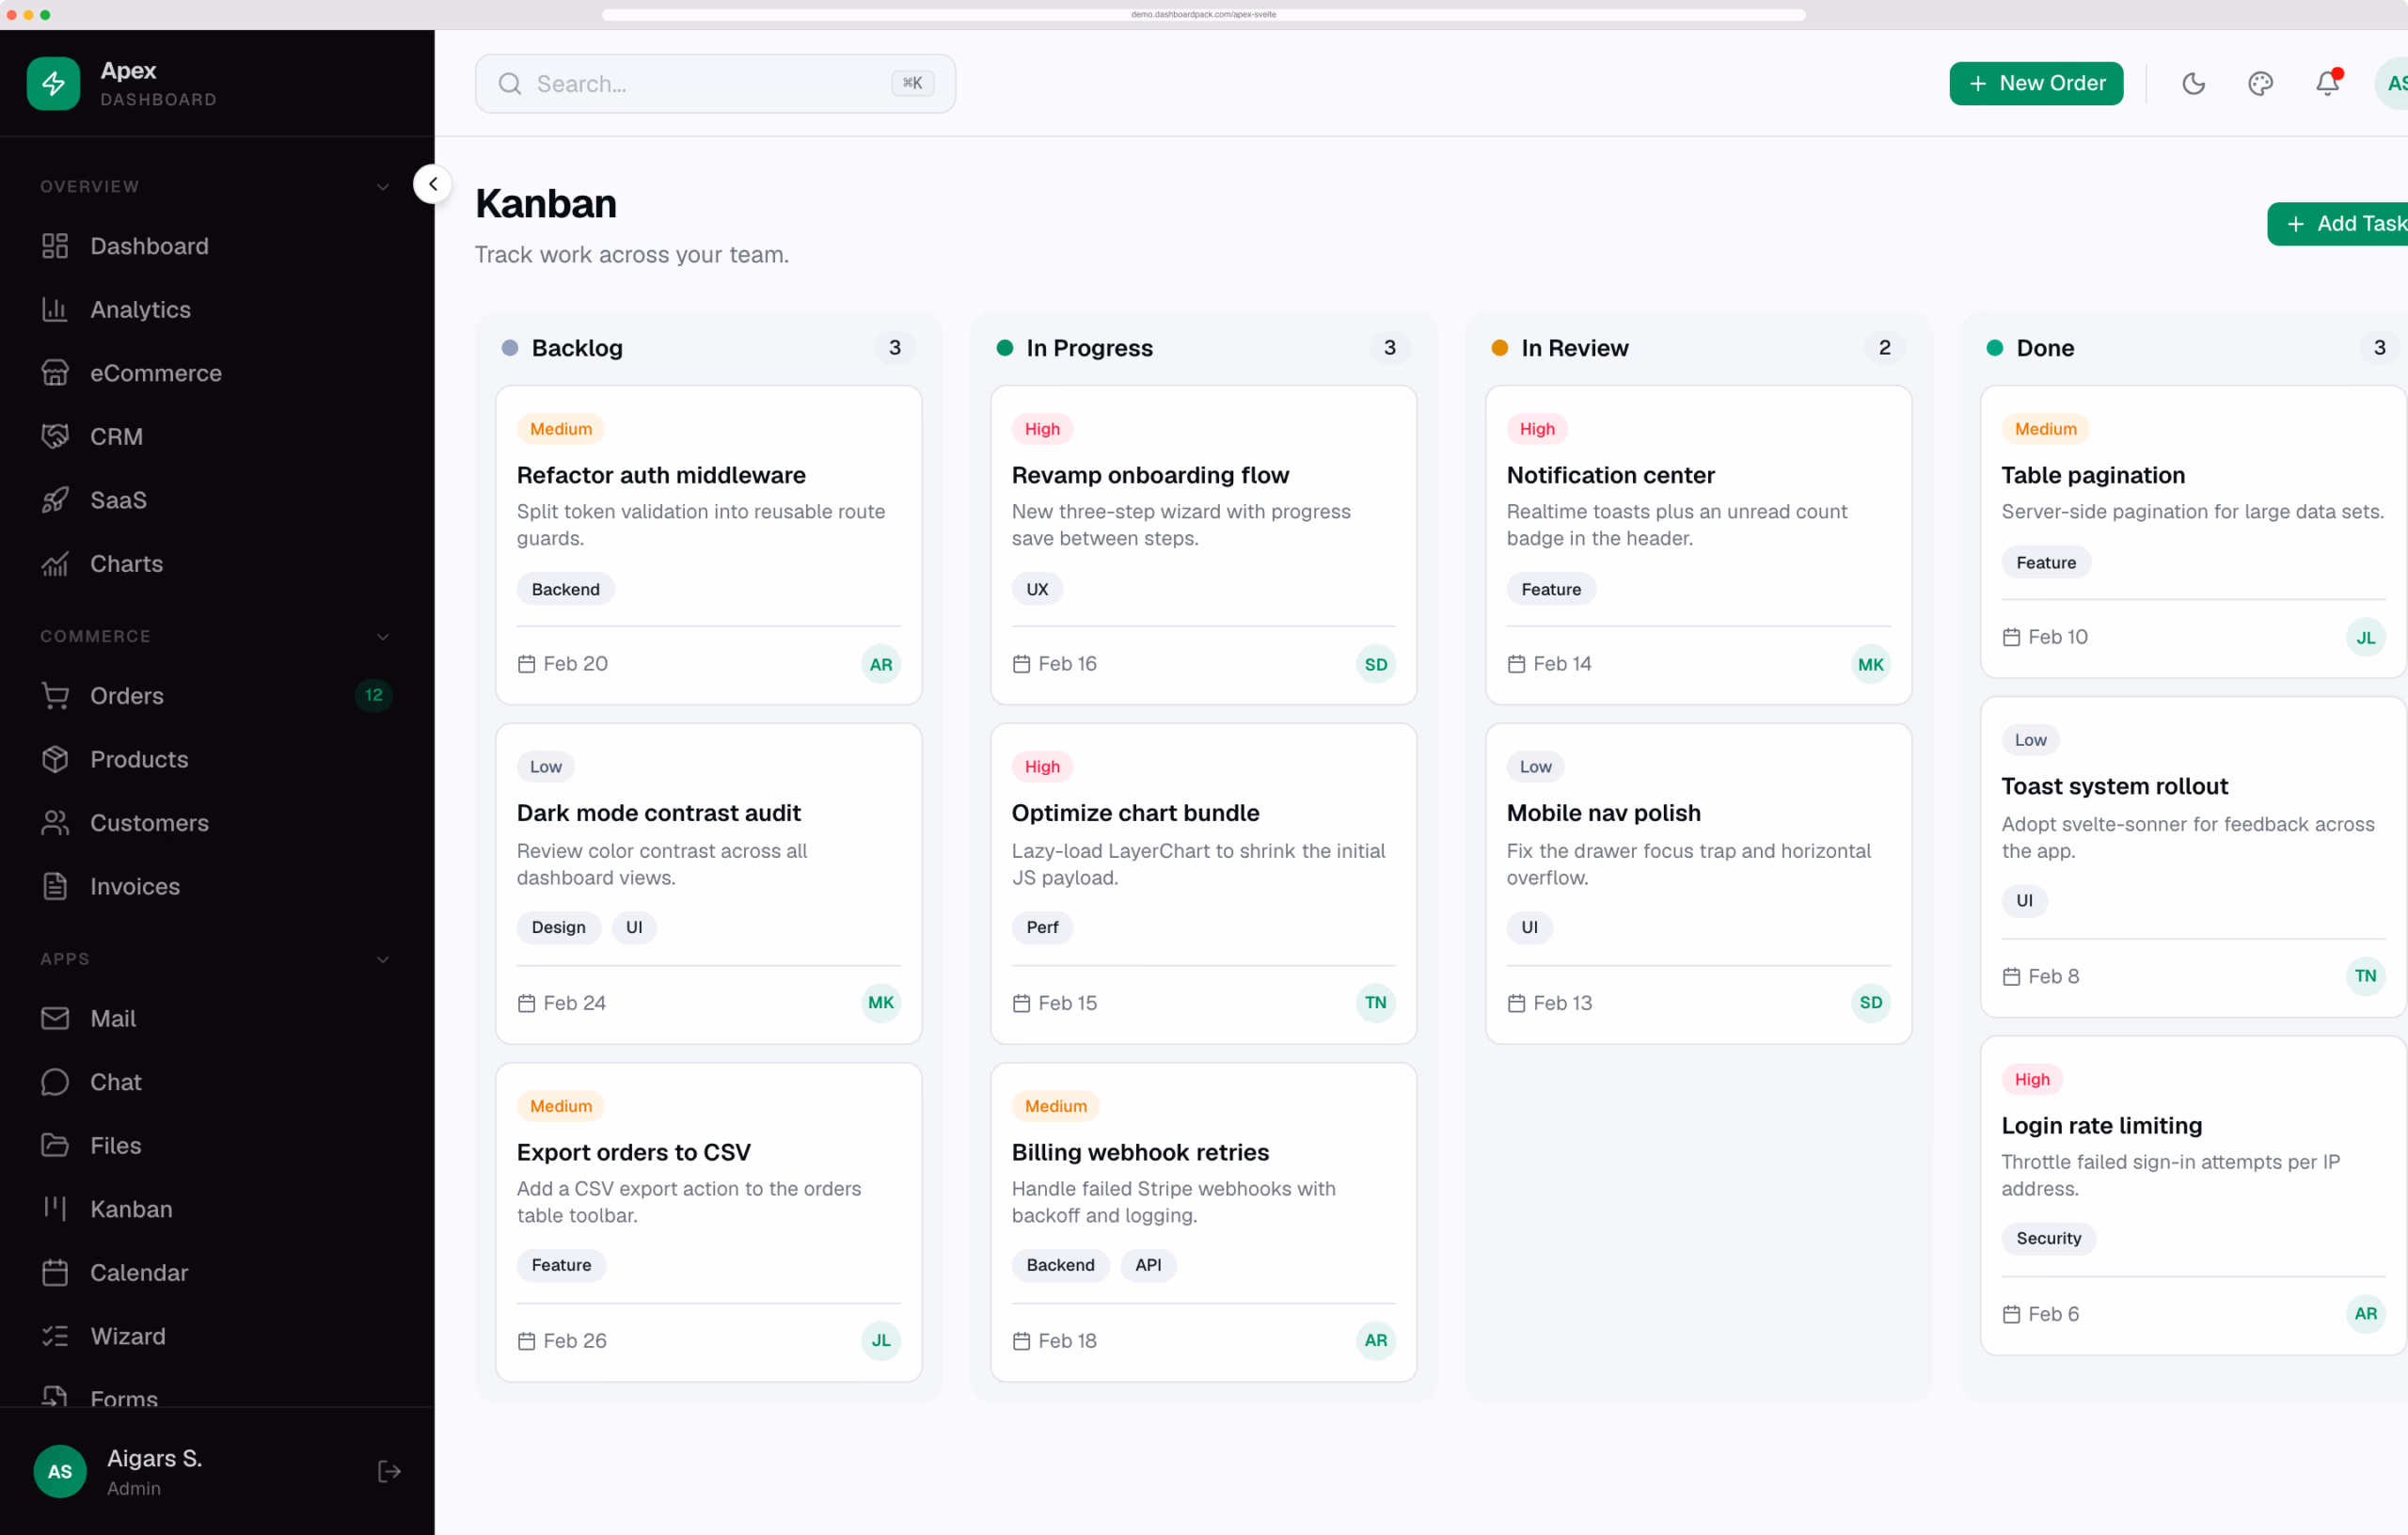Click the eCommerce storefront icon
Viewport: 2408px width, 1535px height.
(x=55, y=373)
